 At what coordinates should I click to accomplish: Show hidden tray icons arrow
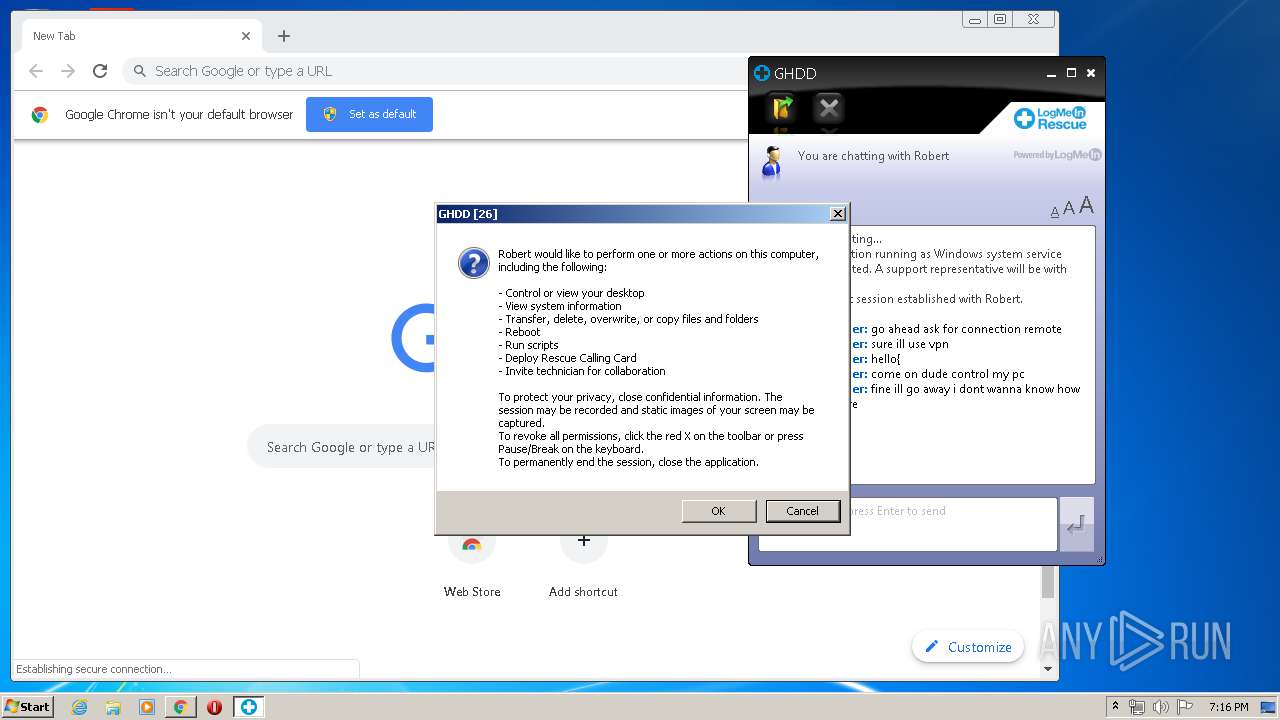1115,707
